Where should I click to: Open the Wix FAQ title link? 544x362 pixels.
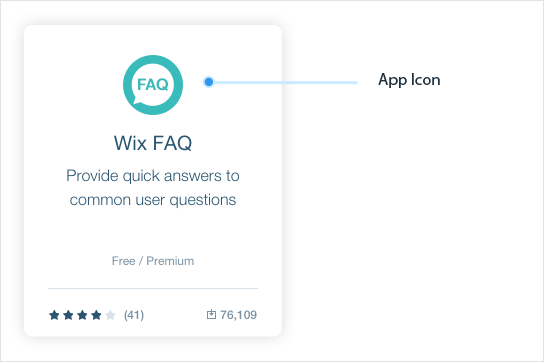(153, 143)
